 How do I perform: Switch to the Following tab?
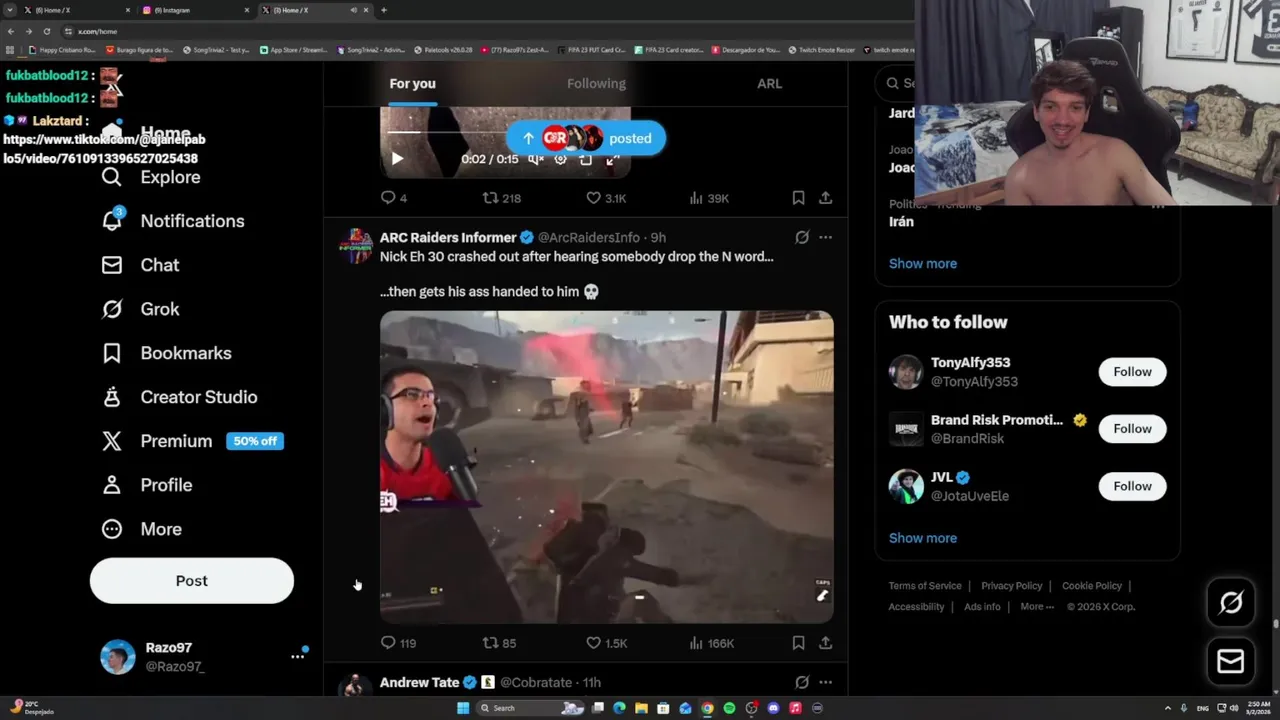click(x=596, y=83)
